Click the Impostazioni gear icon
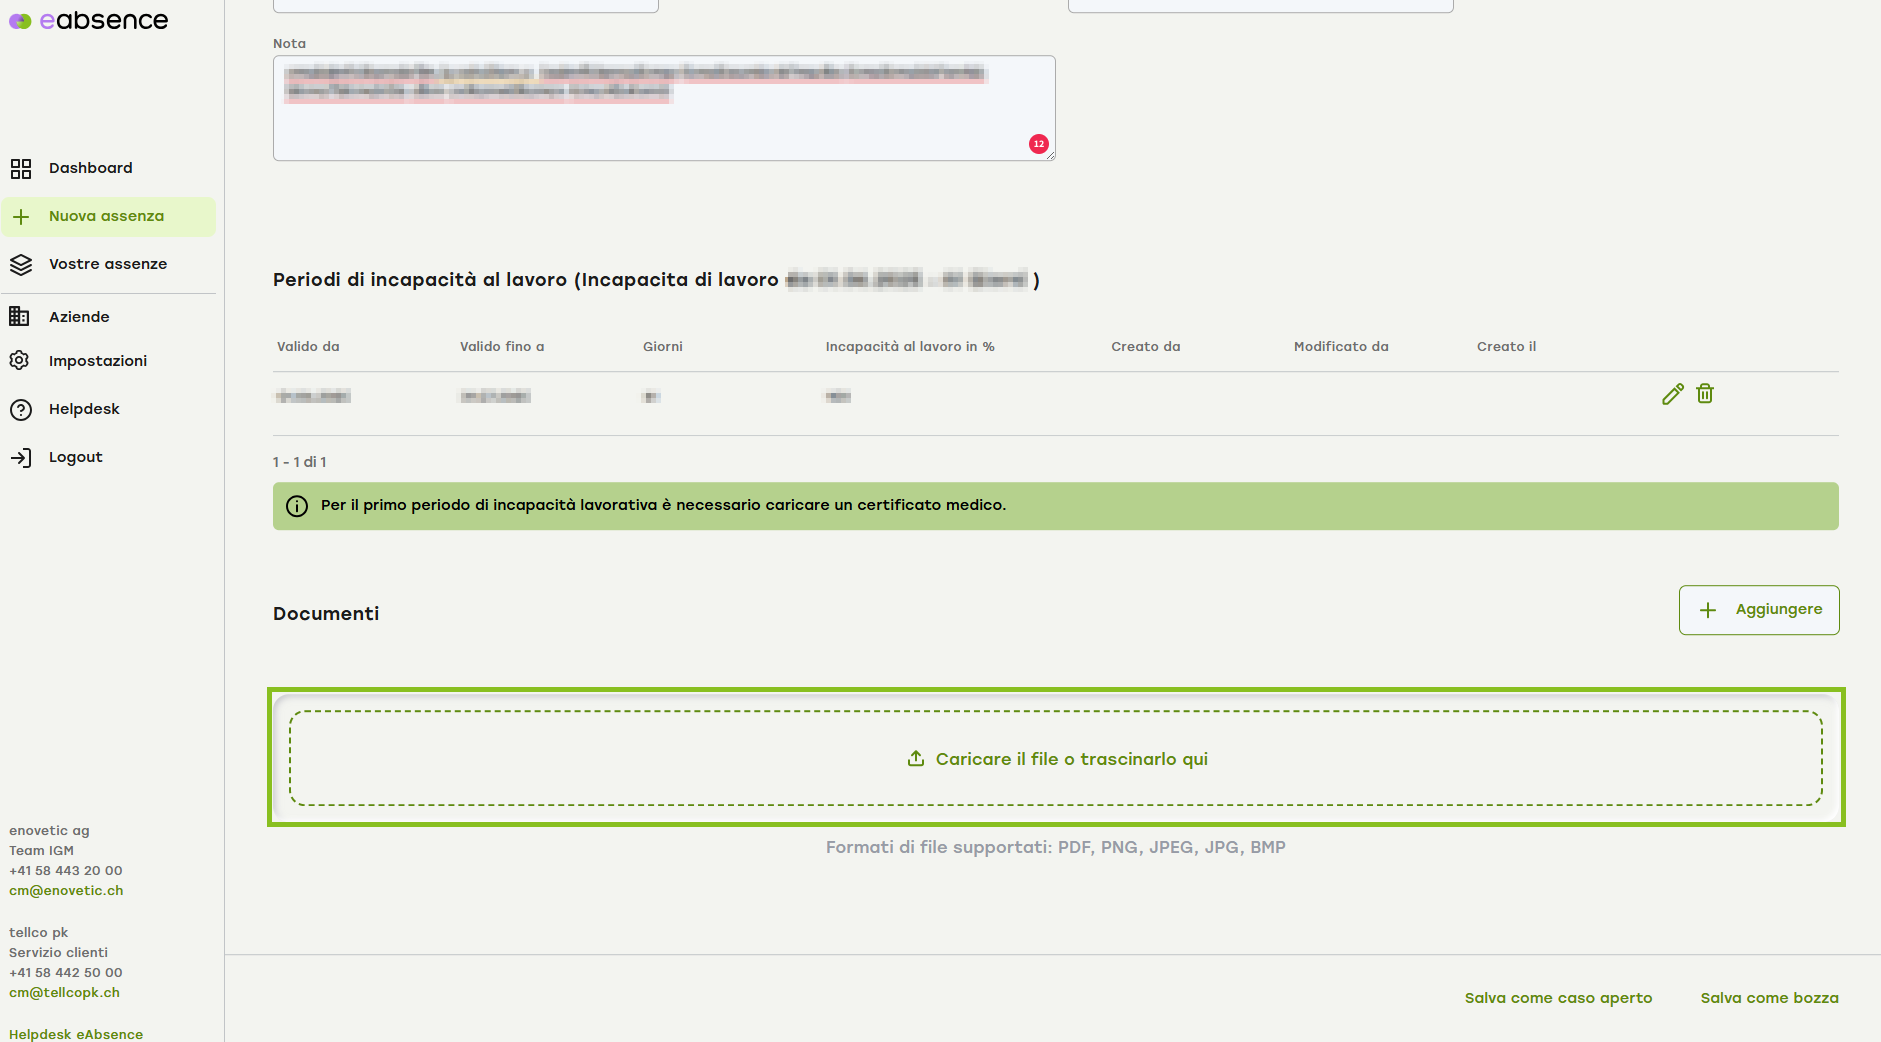 click(20, 361)
